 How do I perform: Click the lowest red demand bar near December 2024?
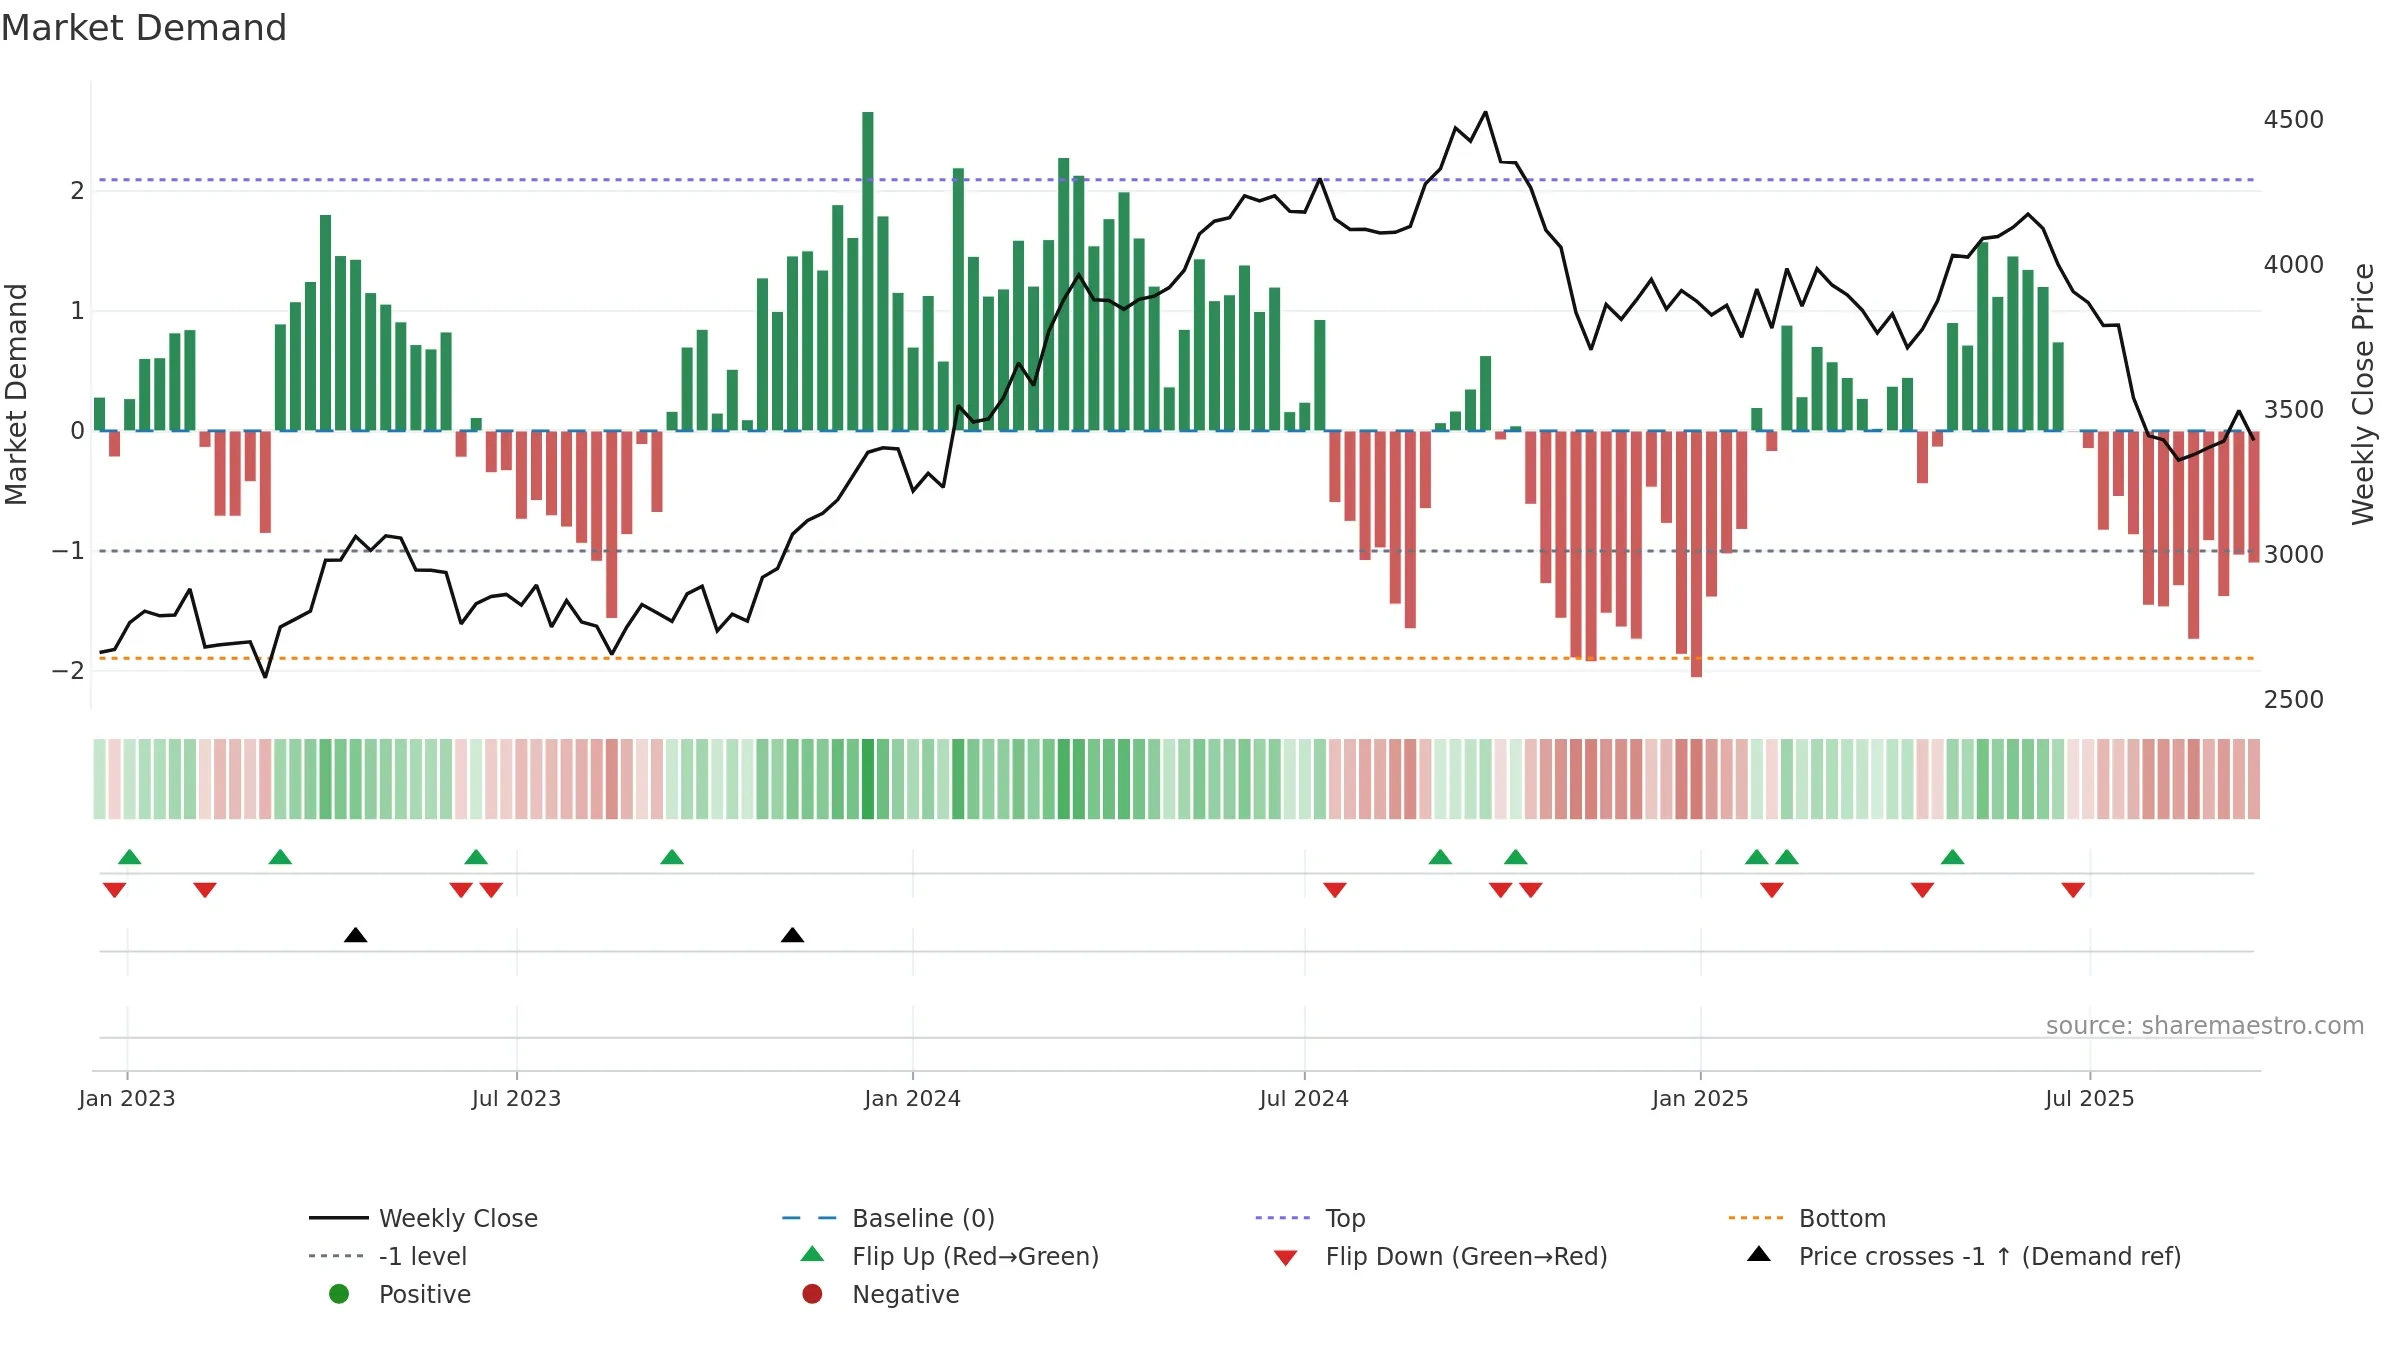pyautogui.click(x=1697, y=554)
